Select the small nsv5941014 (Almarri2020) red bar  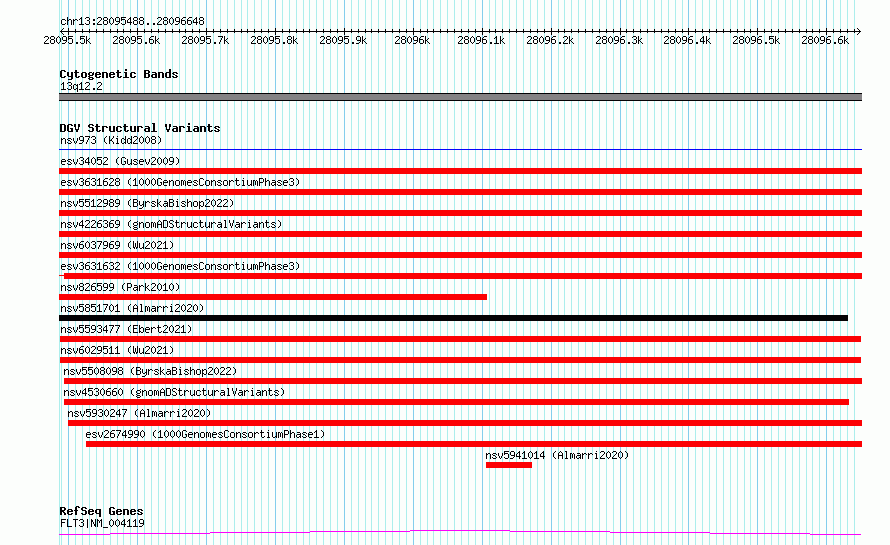509,465
